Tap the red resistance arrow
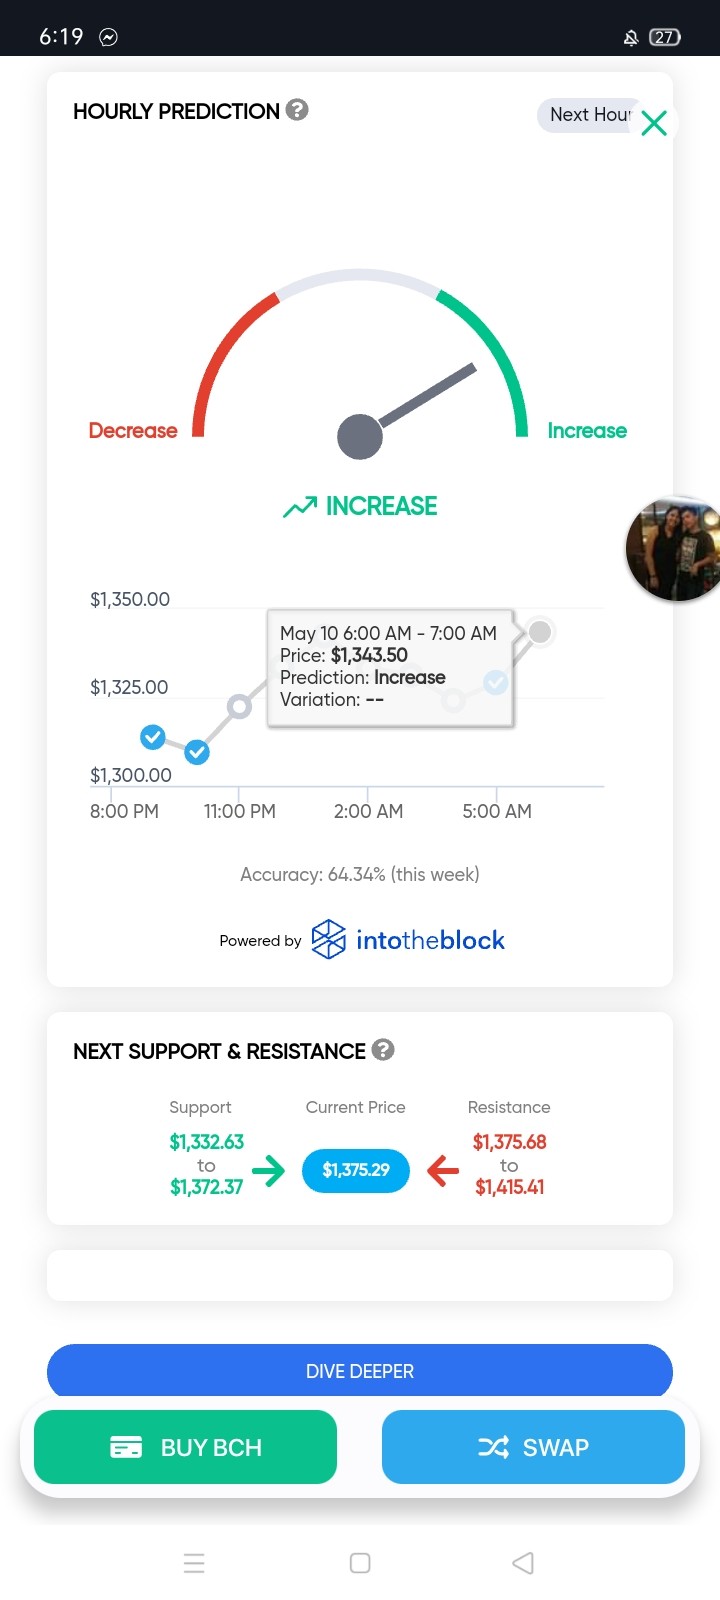 click(x=443, y=1170)
